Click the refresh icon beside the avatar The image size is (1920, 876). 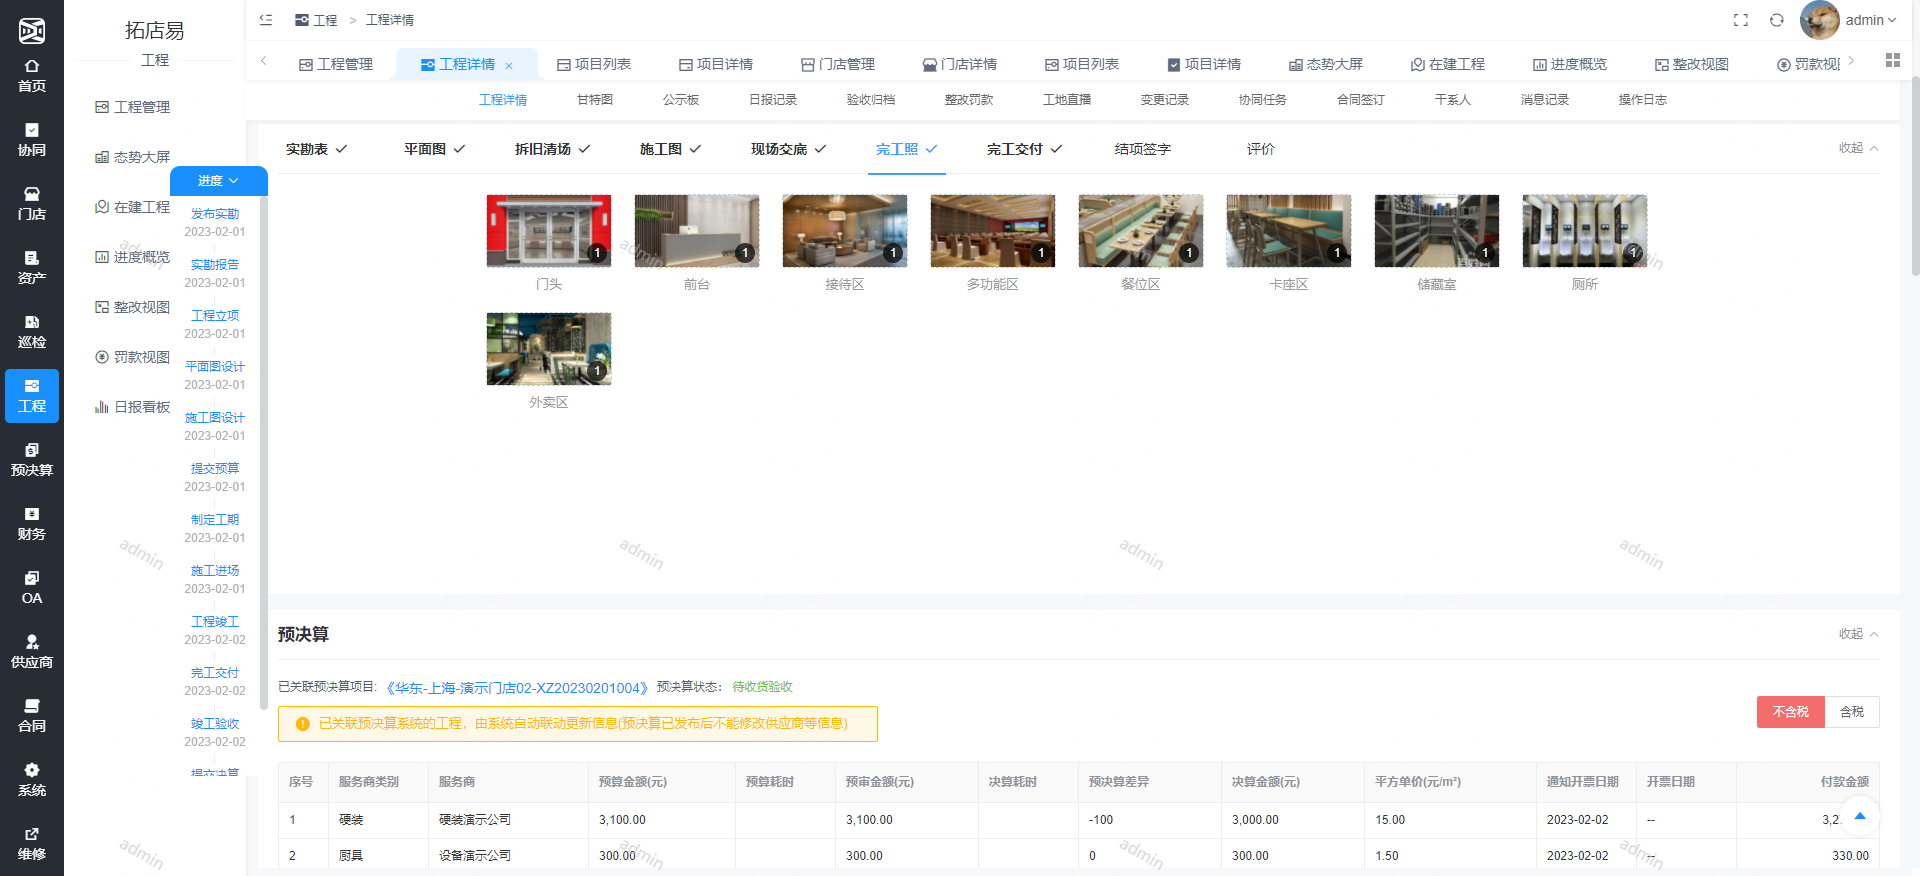1777,20
